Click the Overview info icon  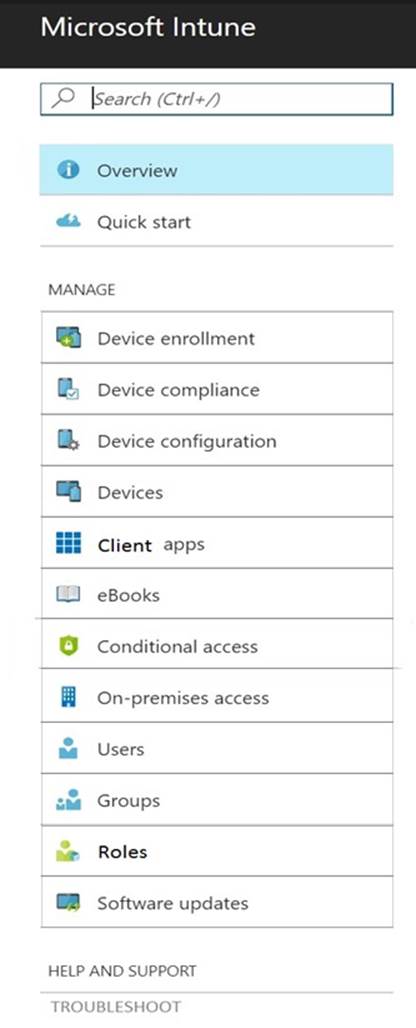(67, 170)
